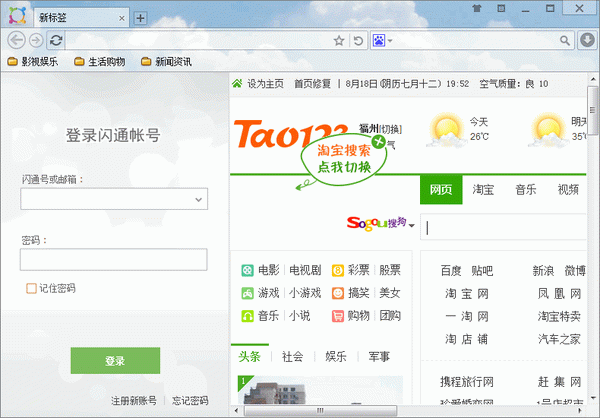Open a new tab with plus button

point(140,18)
